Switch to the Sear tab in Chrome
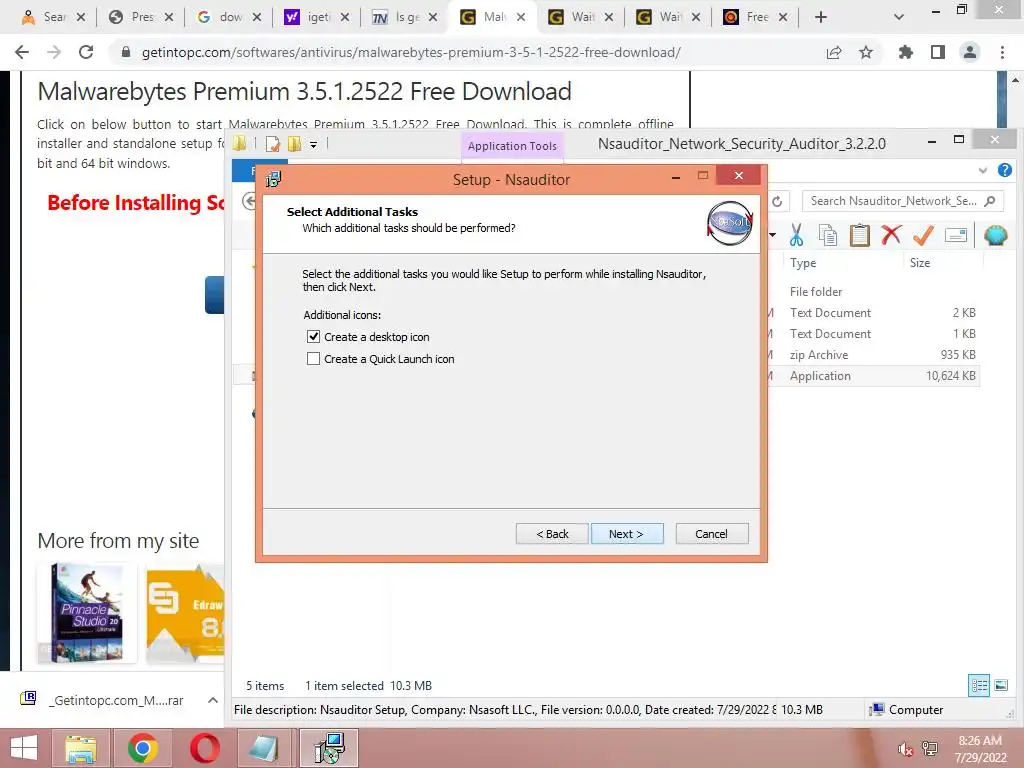 [x=52, y=17]
